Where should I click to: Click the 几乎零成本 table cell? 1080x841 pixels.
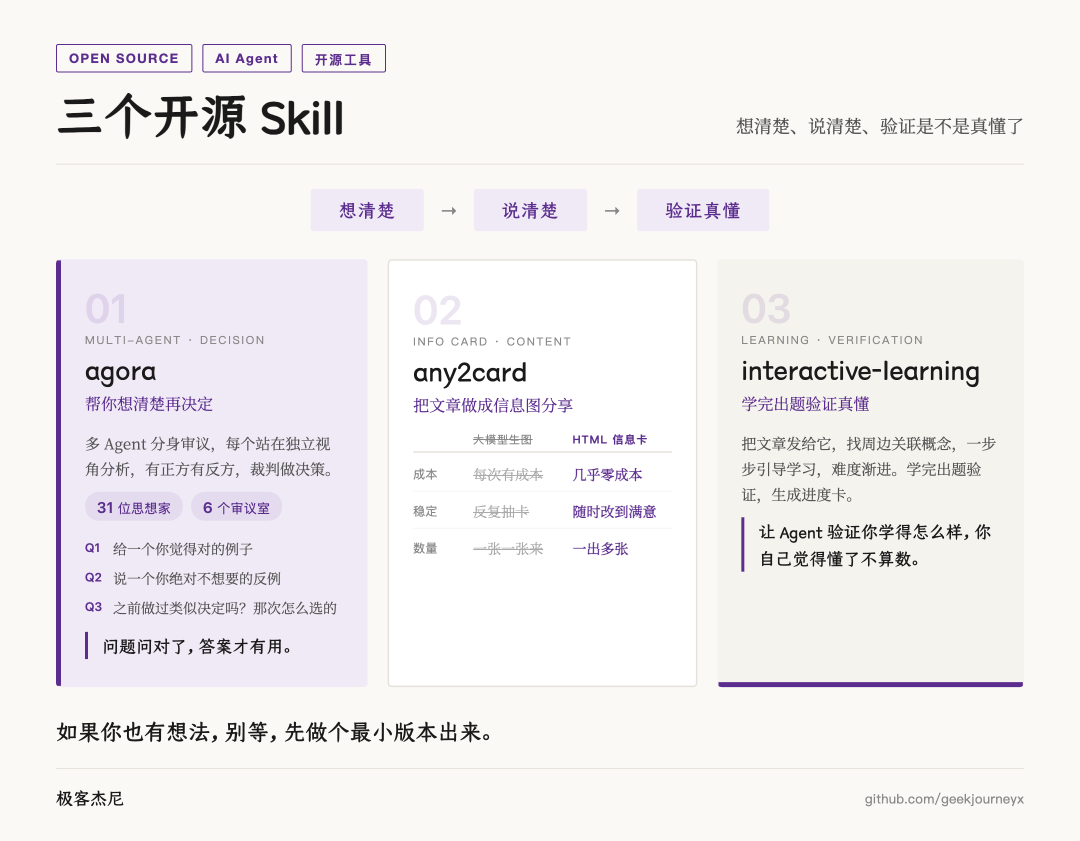tap(607, 475)
